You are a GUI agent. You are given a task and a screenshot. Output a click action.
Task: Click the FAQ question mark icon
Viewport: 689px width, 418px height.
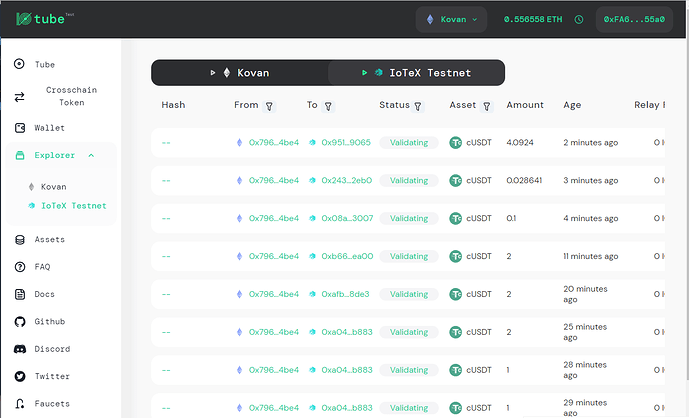click(20, 267)
